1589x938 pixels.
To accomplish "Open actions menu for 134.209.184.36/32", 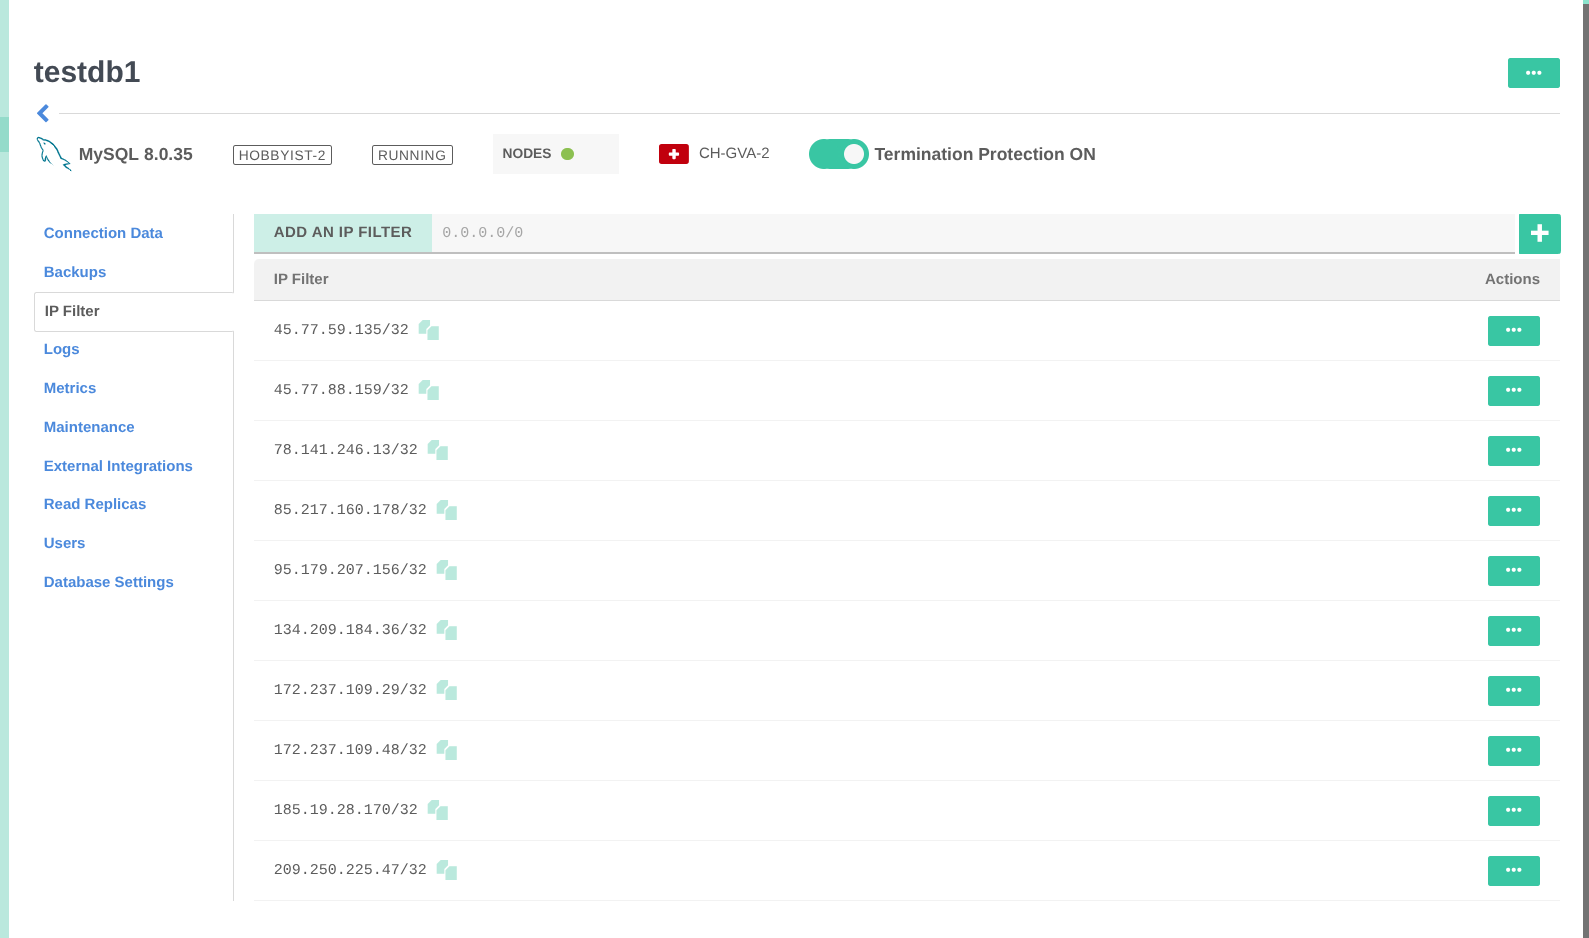I will click(1513, 630).
